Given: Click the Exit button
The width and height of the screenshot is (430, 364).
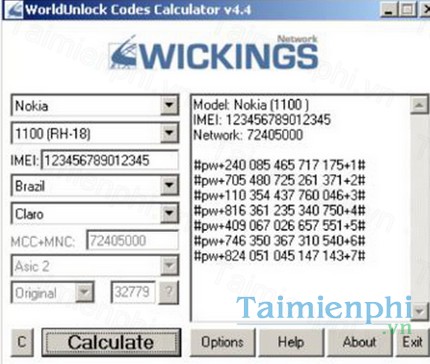Looking at the screenshot, I should point(413,342).
